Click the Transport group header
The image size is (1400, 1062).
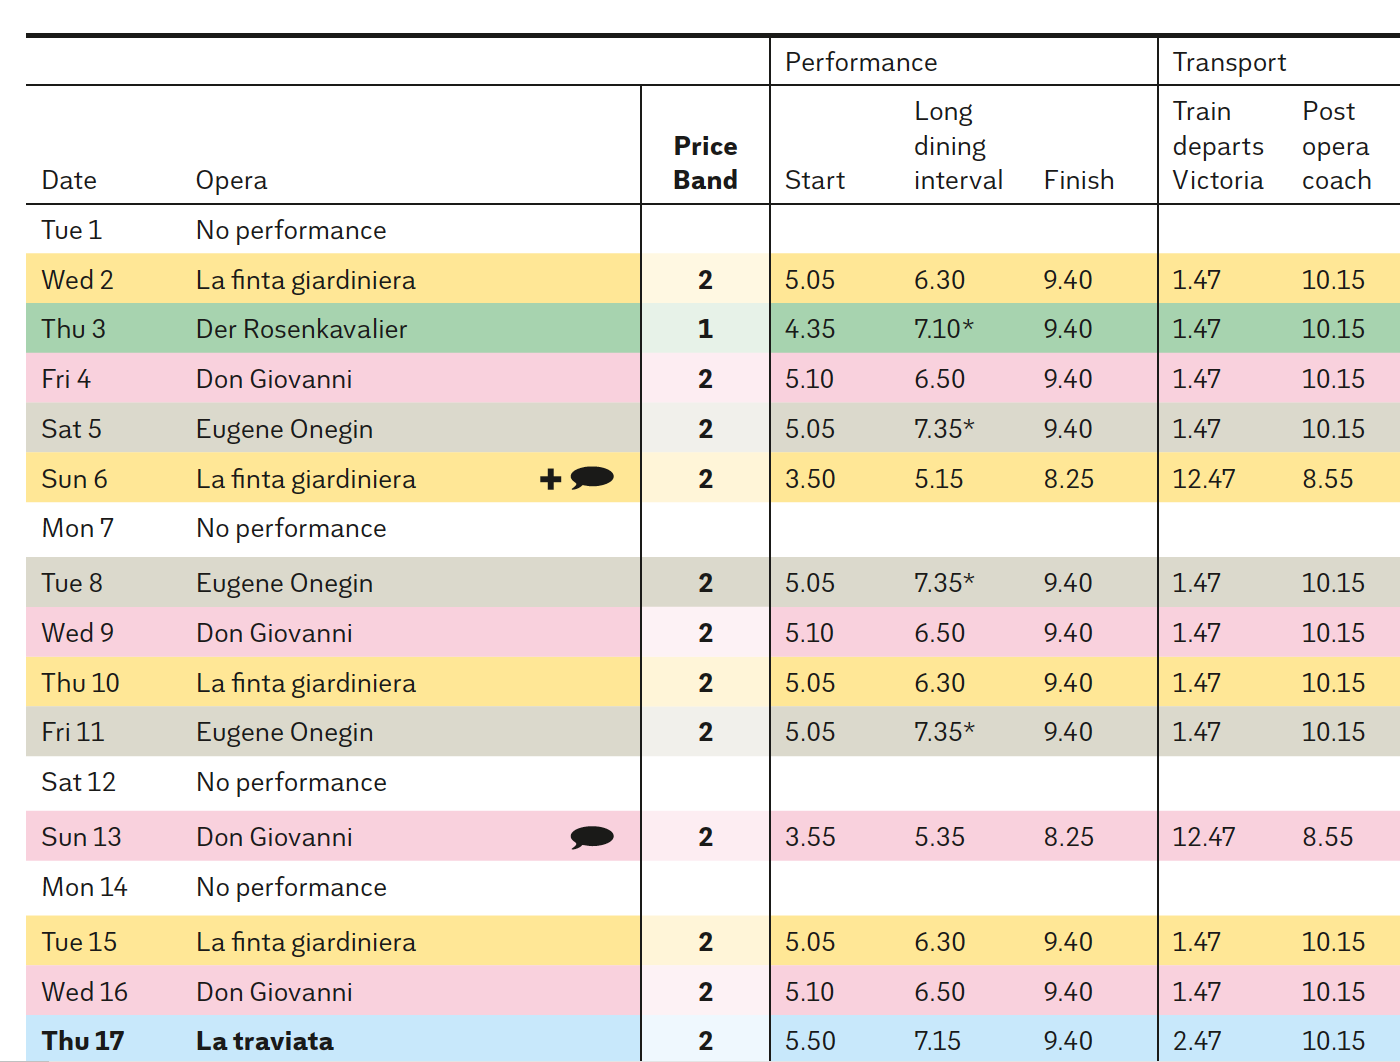coord(1229,62)
